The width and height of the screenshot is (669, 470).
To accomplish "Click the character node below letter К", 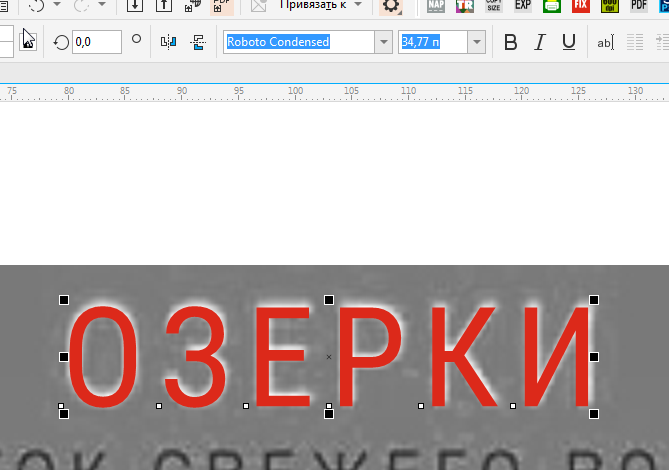I will coord(421,406).
